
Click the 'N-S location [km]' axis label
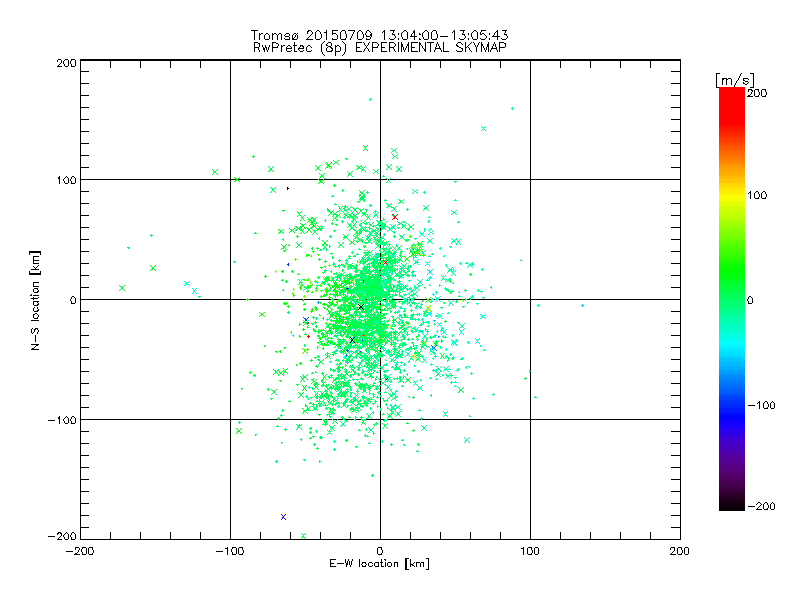click(x=35, y=300)
